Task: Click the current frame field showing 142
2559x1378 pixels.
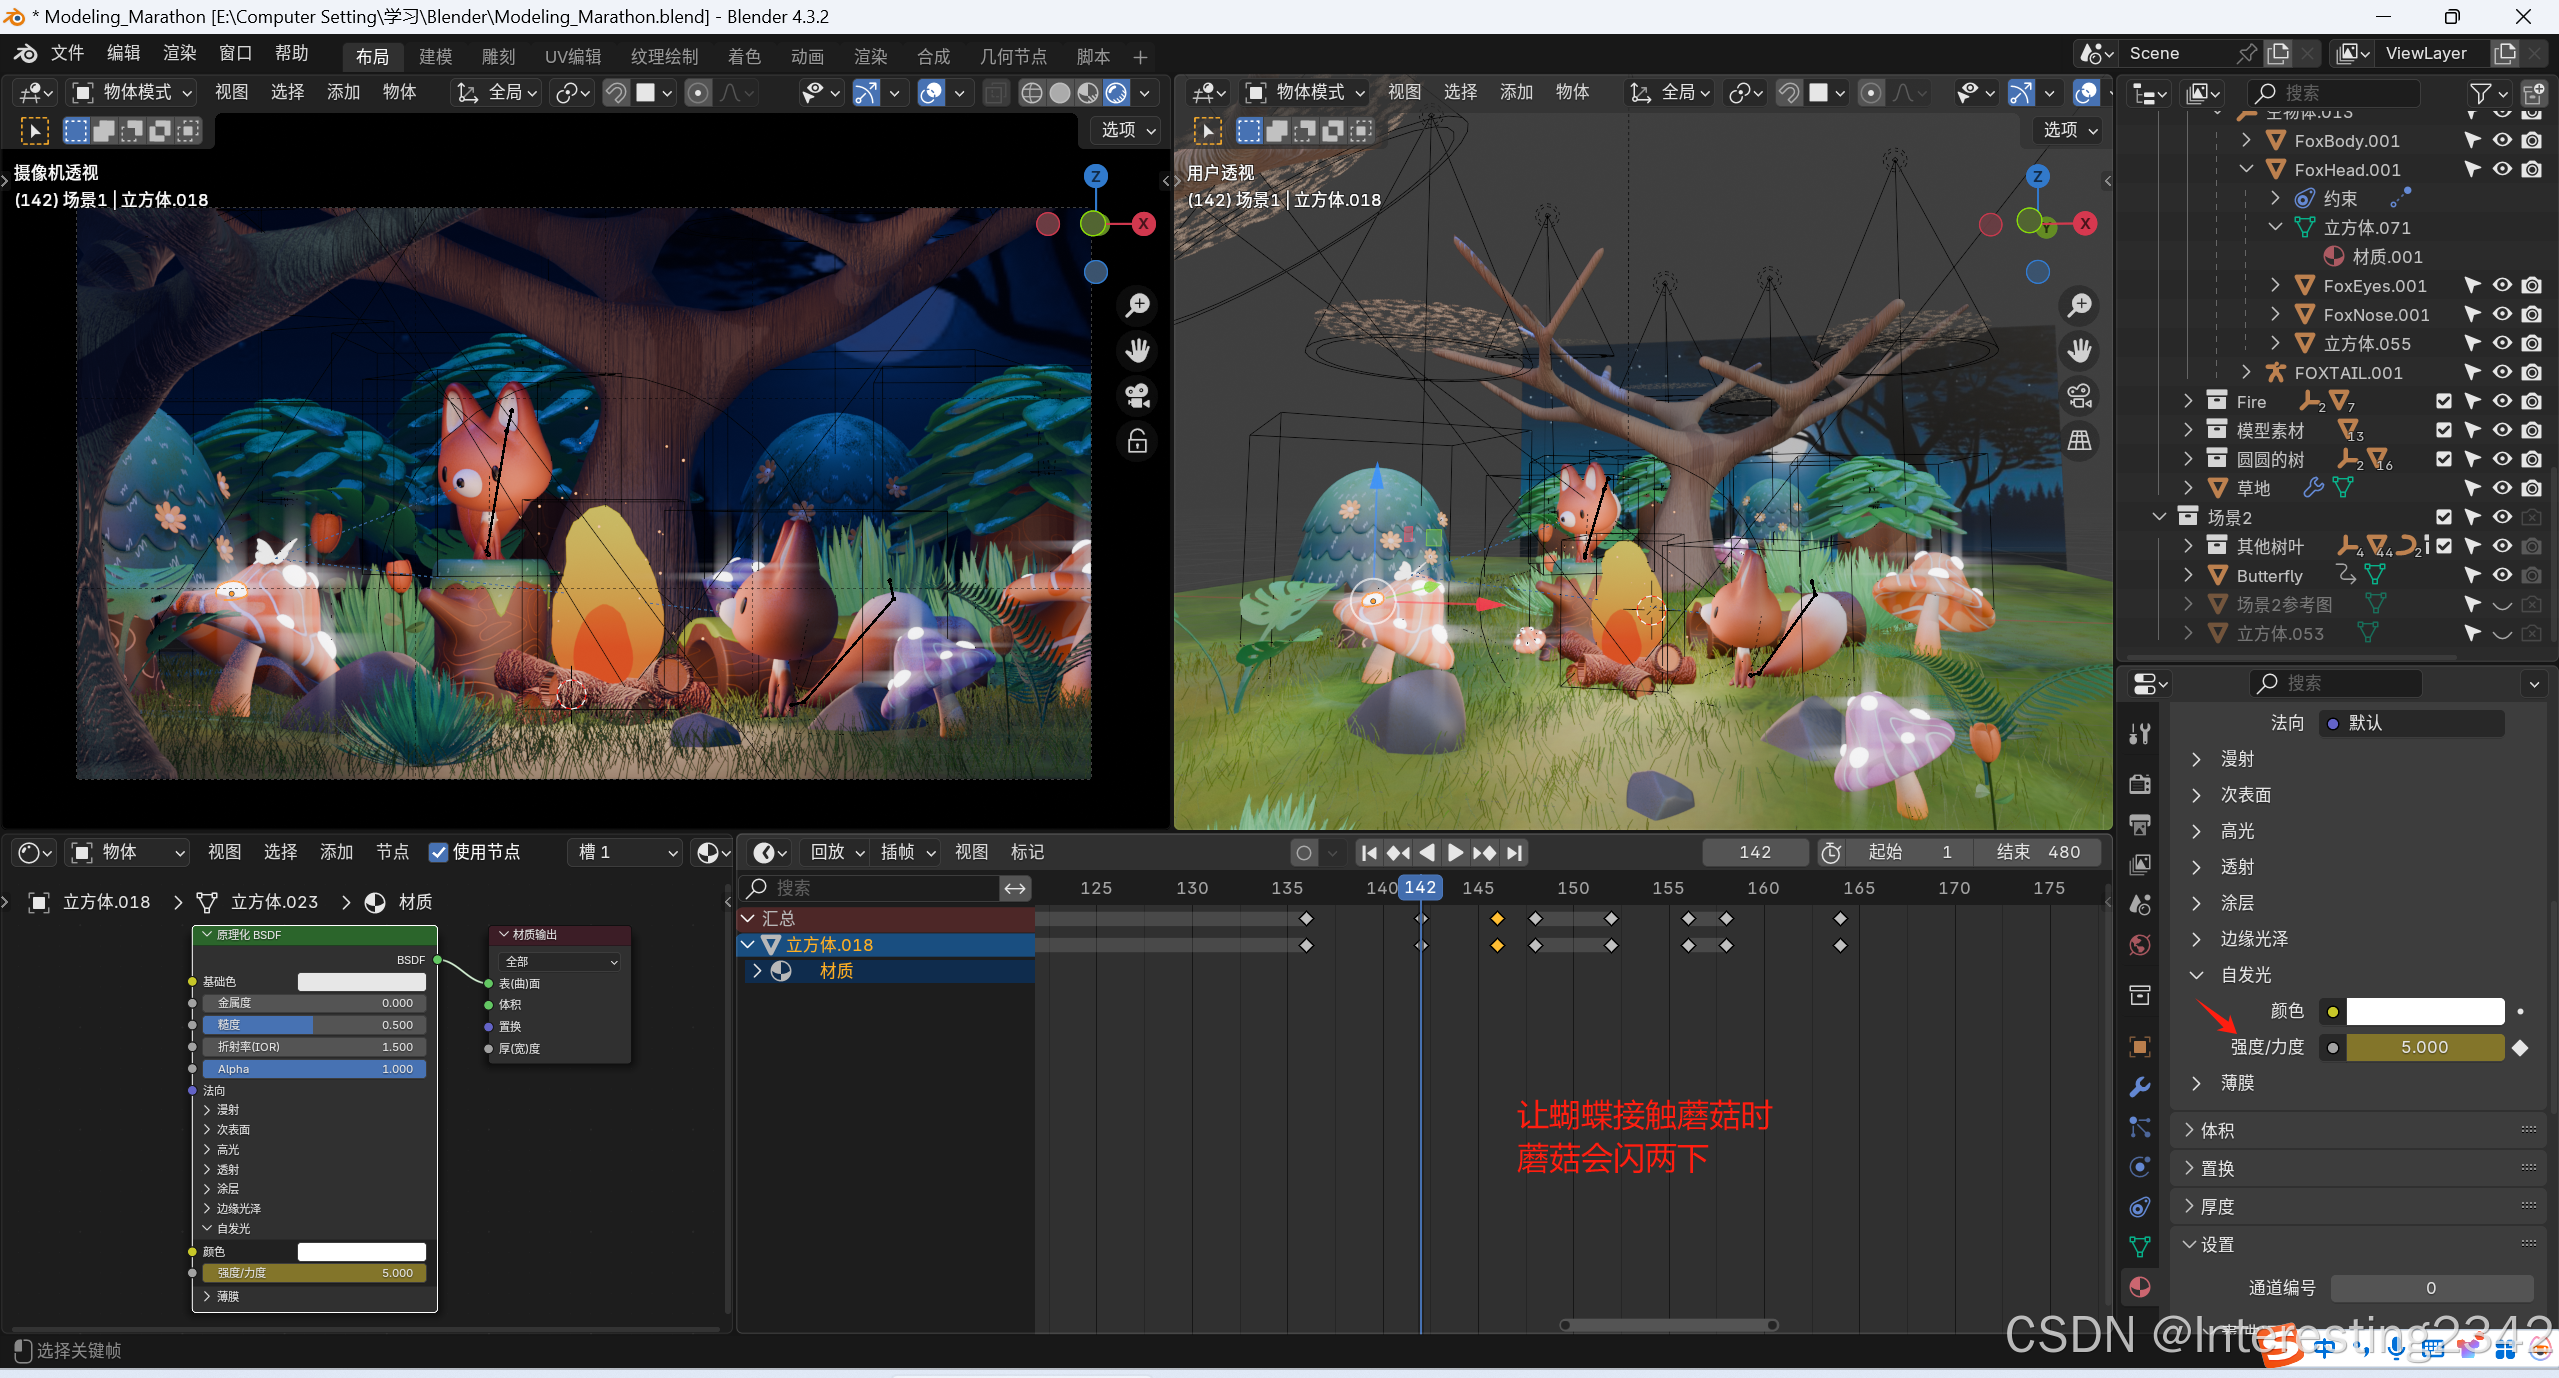Action: click(x=1755, y=852)
